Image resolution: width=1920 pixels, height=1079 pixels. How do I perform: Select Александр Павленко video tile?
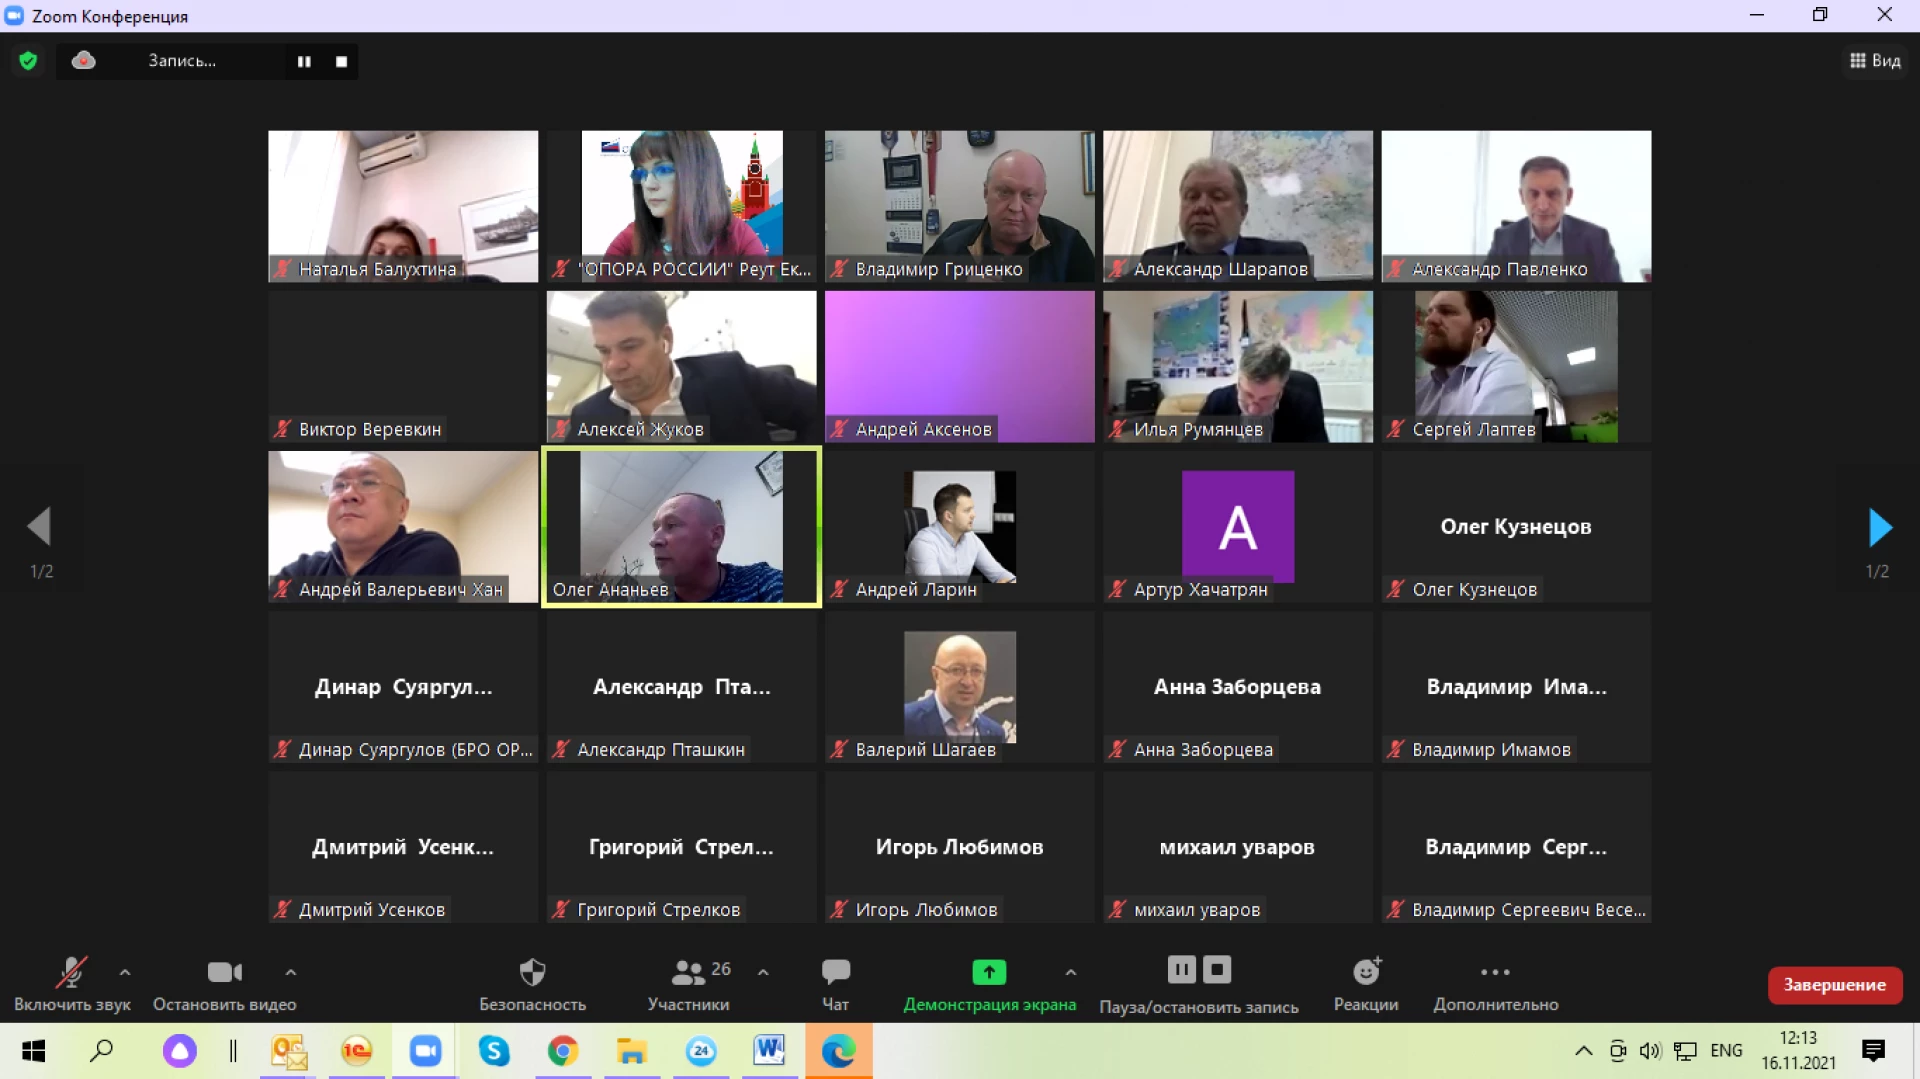pyautogui.click(x=1516, y=206)
